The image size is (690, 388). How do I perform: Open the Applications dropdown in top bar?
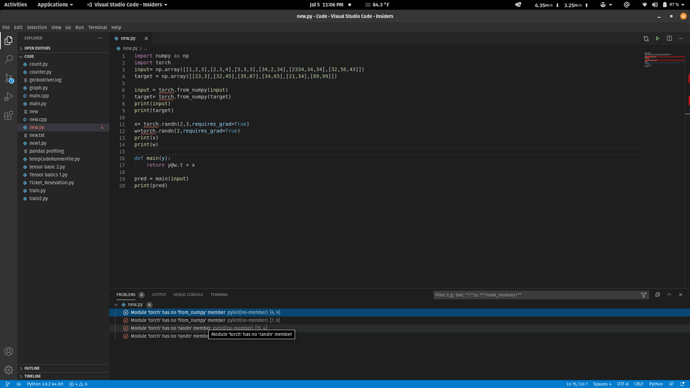55,5
